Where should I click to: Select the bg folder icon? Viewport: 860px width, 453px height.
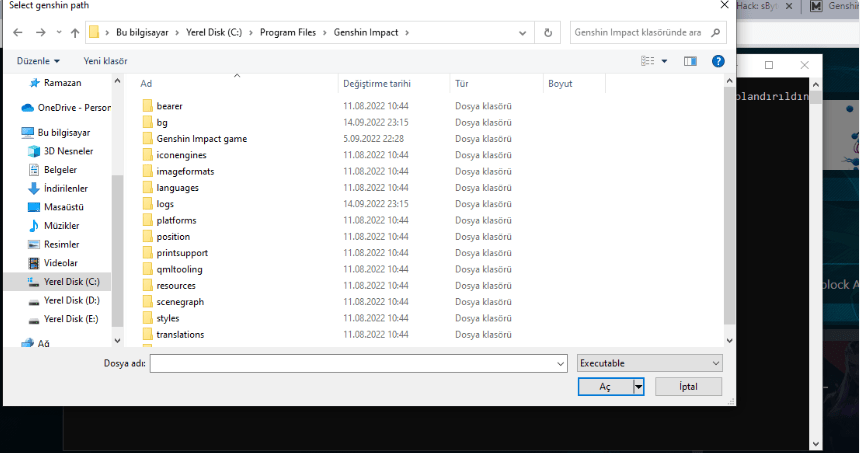[x=148, y=122]
